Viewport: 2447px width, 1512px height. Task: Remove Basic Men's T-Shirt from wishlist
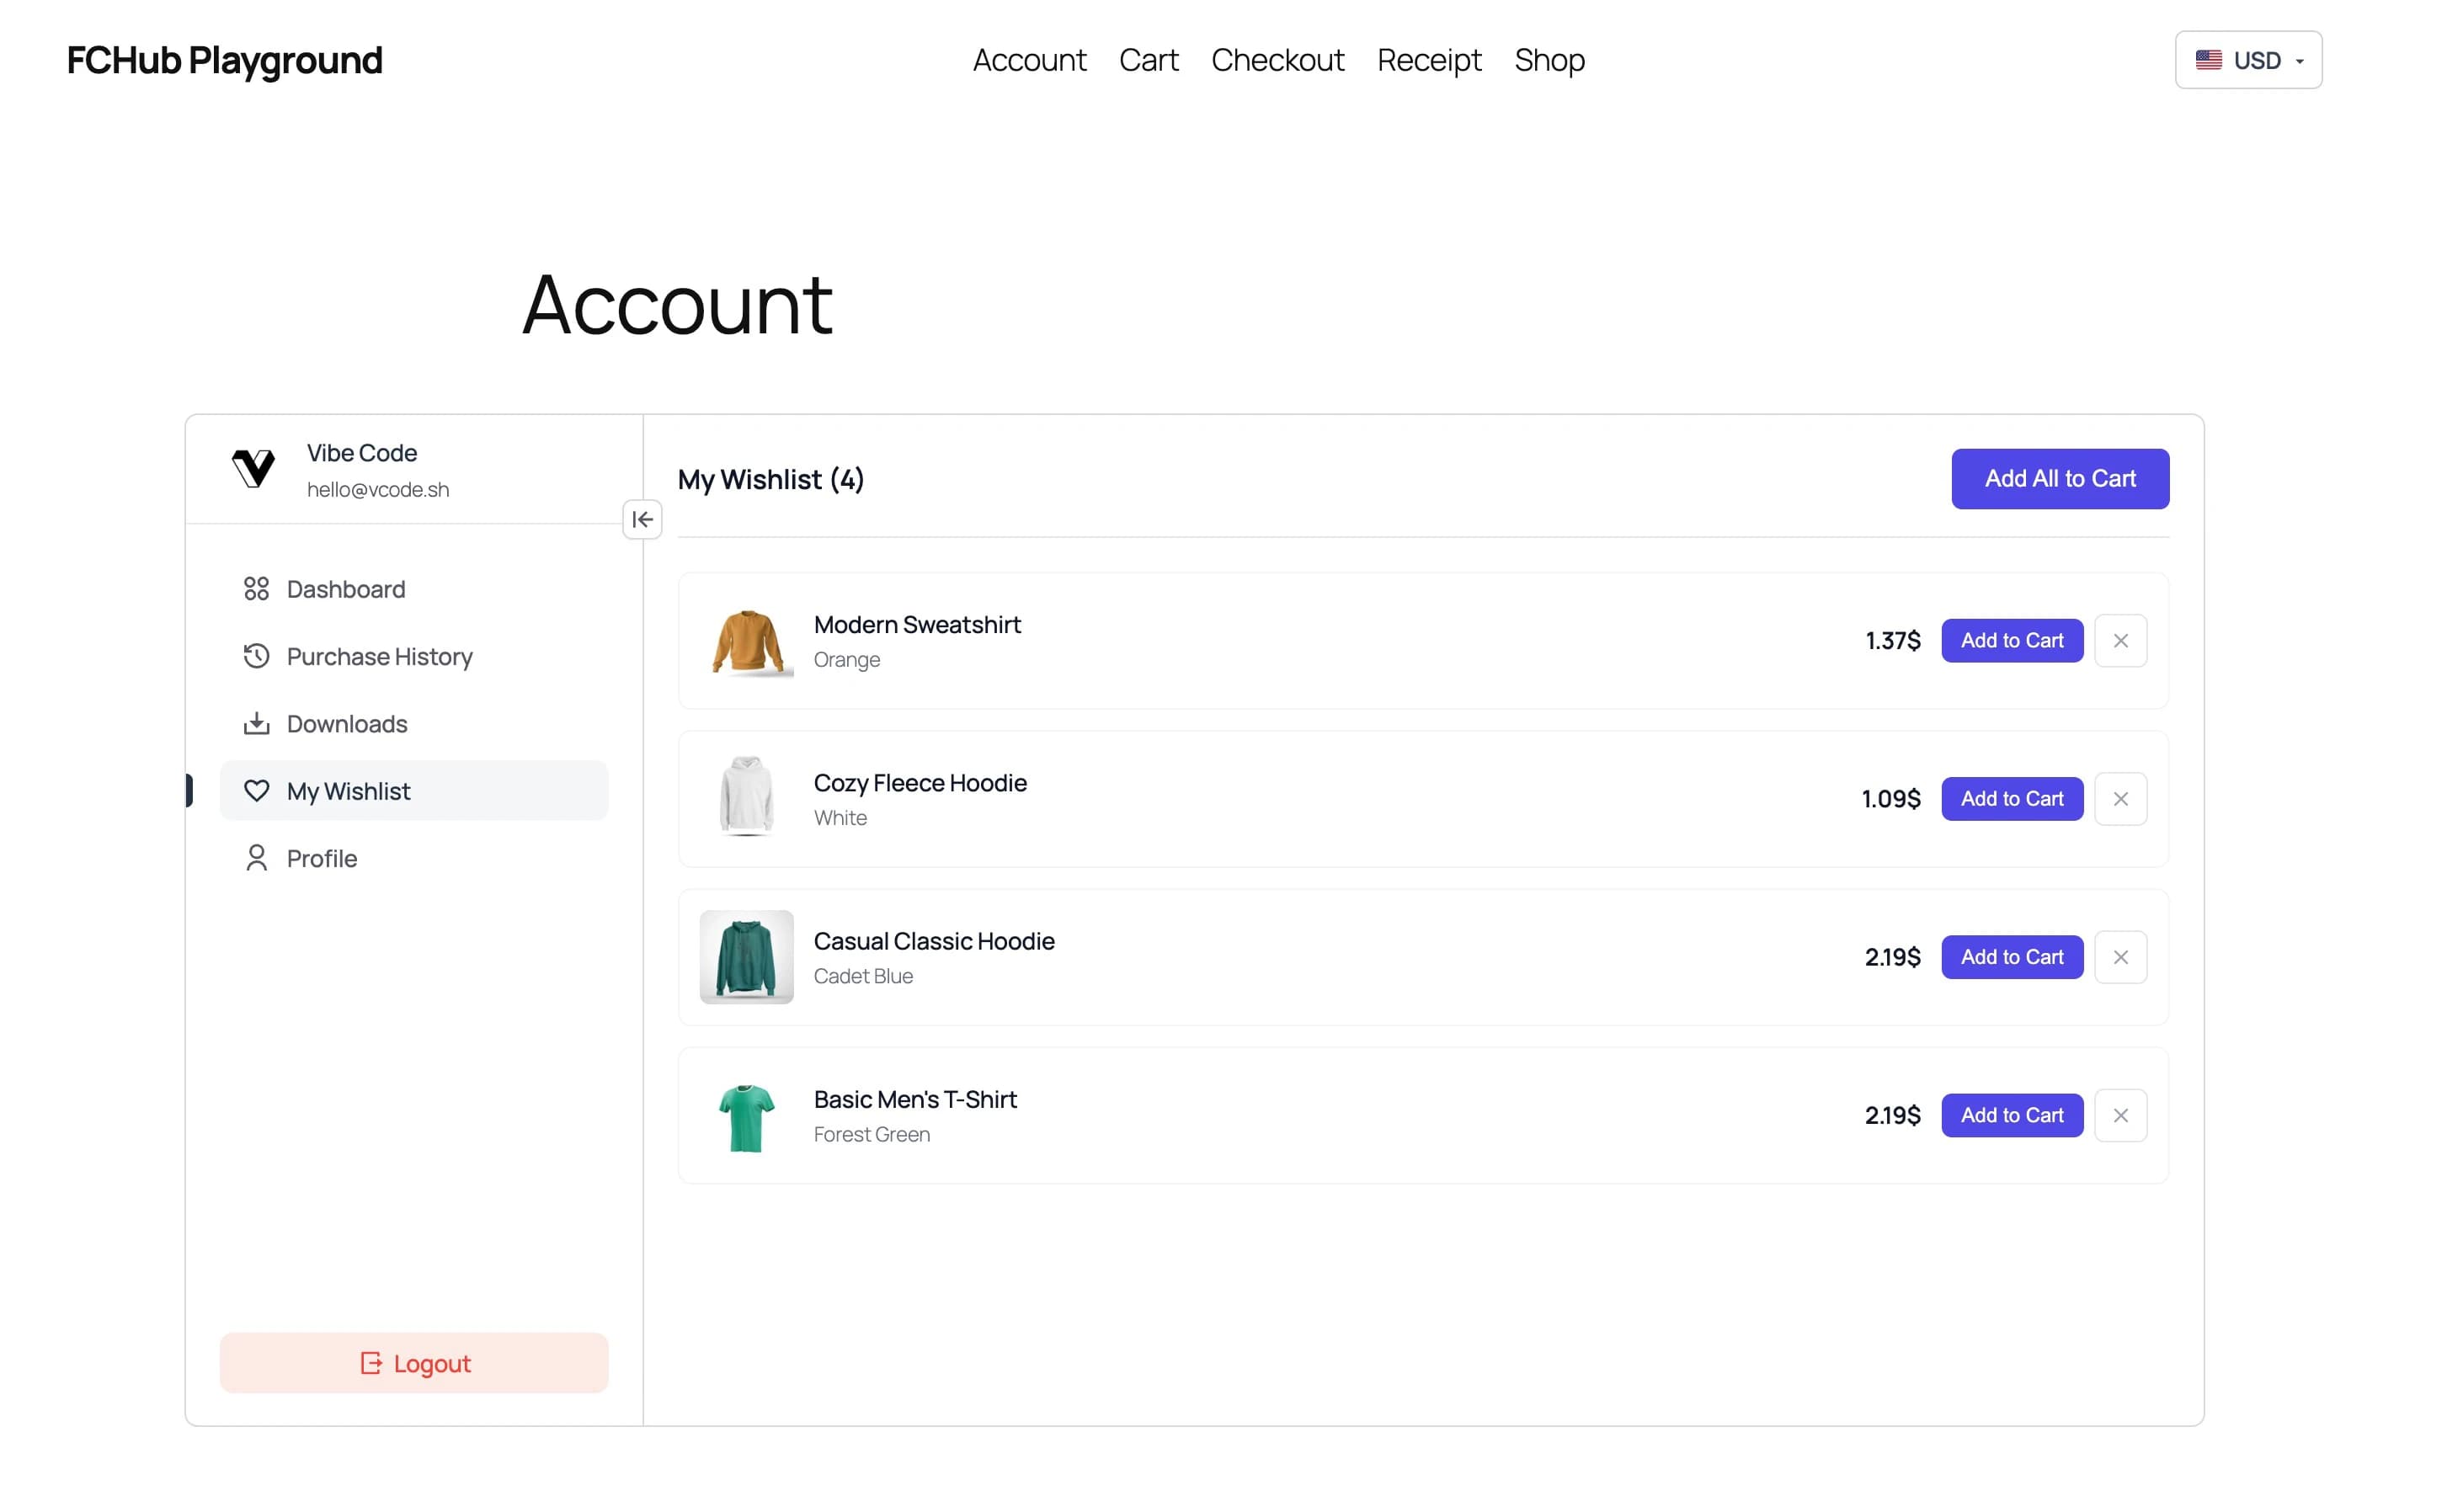pos(2121,1114)
